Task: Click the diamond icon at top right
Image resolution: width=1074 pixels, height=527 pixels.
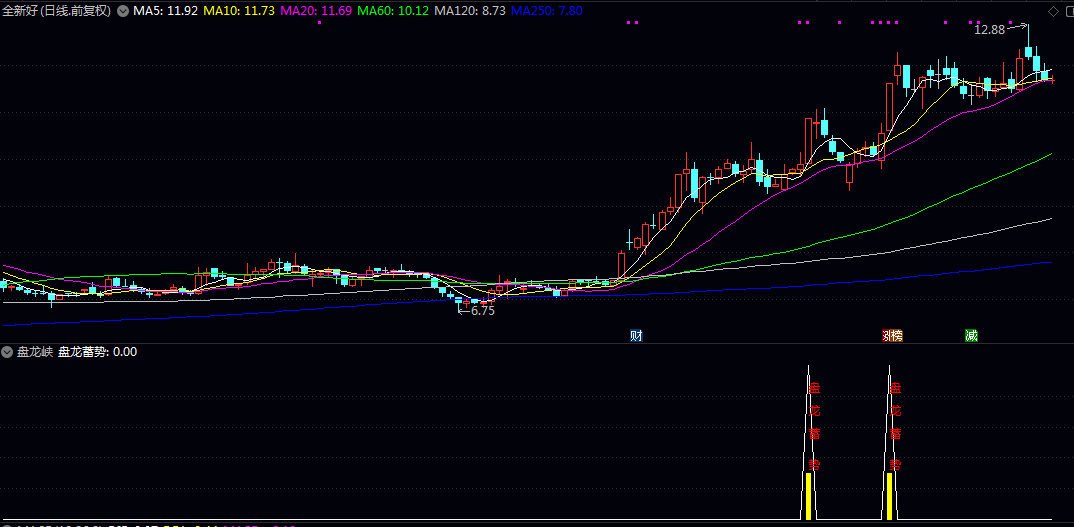Action: coord(1053,11)
